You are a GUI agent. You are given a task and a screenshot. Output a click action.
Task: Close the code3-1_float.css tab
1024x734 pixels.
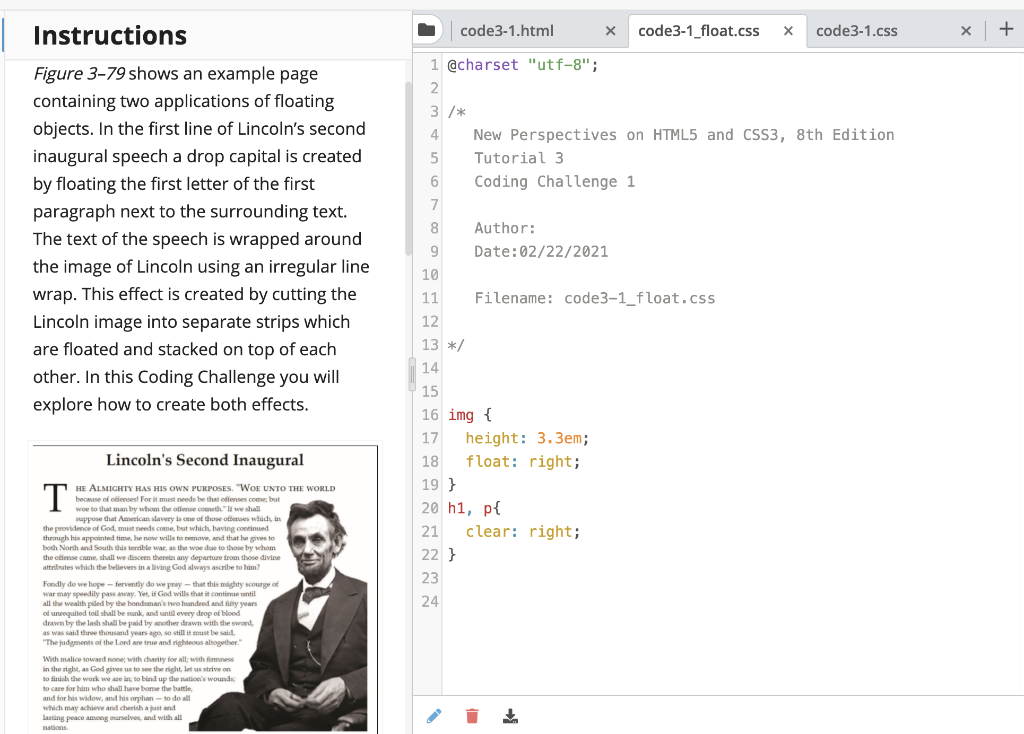click(789, 30)
